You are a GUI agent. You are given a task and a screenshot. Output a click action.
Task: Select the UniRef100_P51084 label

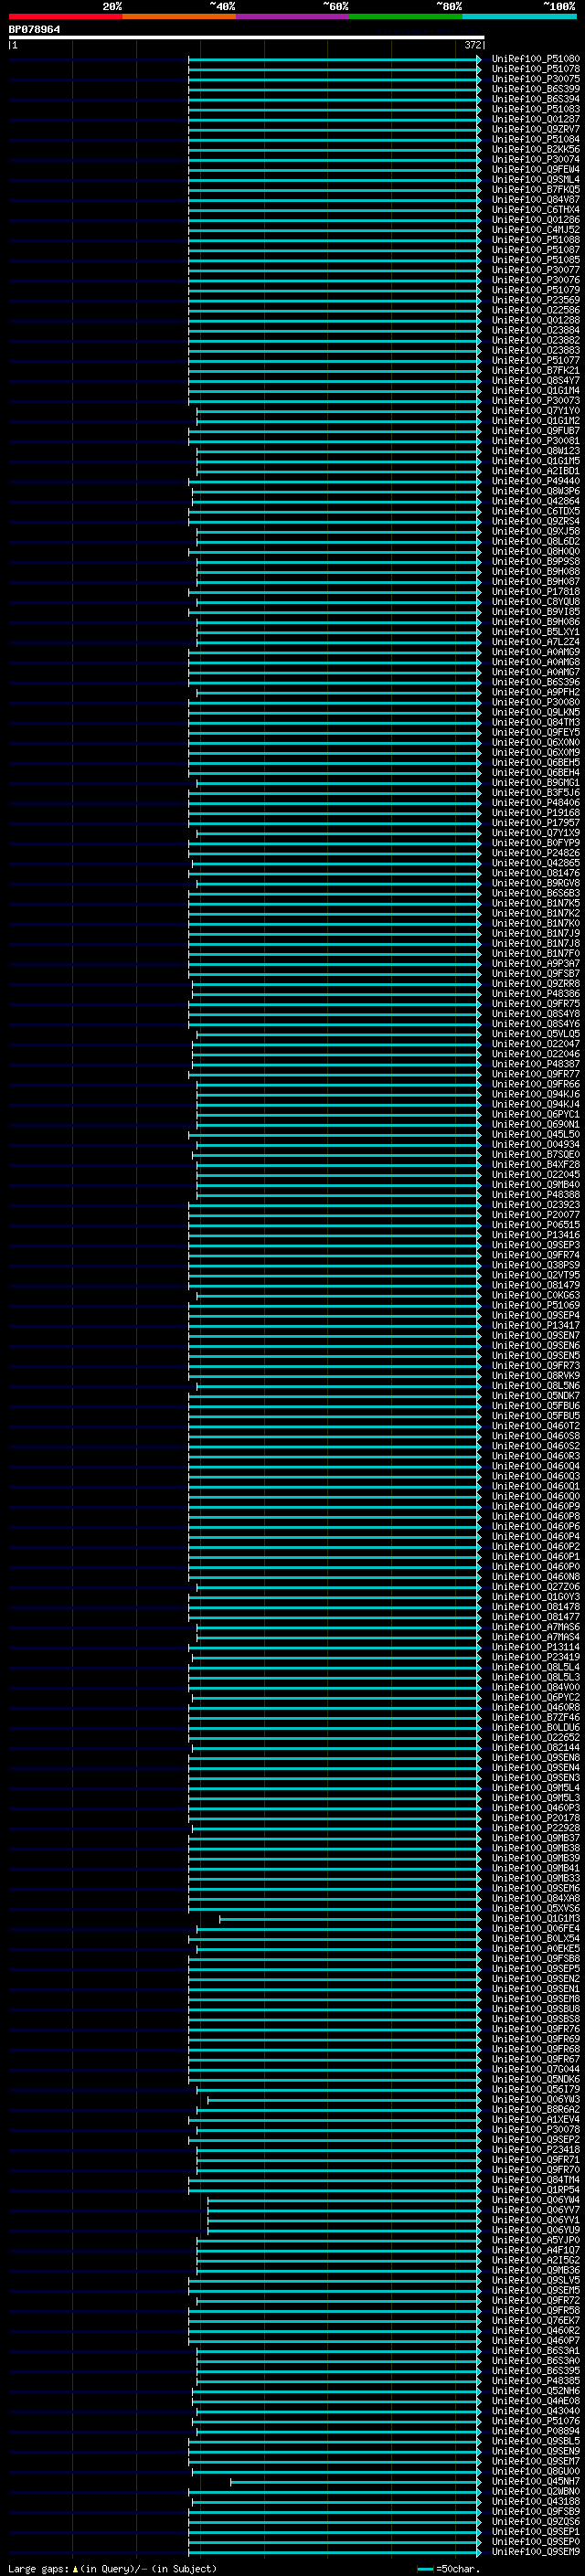[536, 139]
